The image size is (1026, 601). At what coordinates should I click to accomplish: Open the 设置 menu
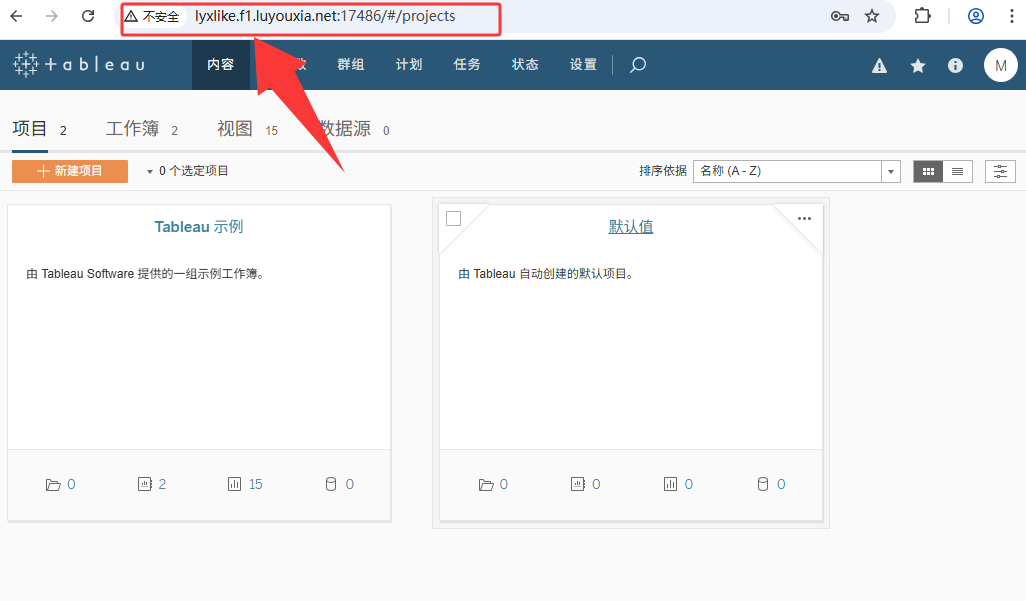point(583,64)
